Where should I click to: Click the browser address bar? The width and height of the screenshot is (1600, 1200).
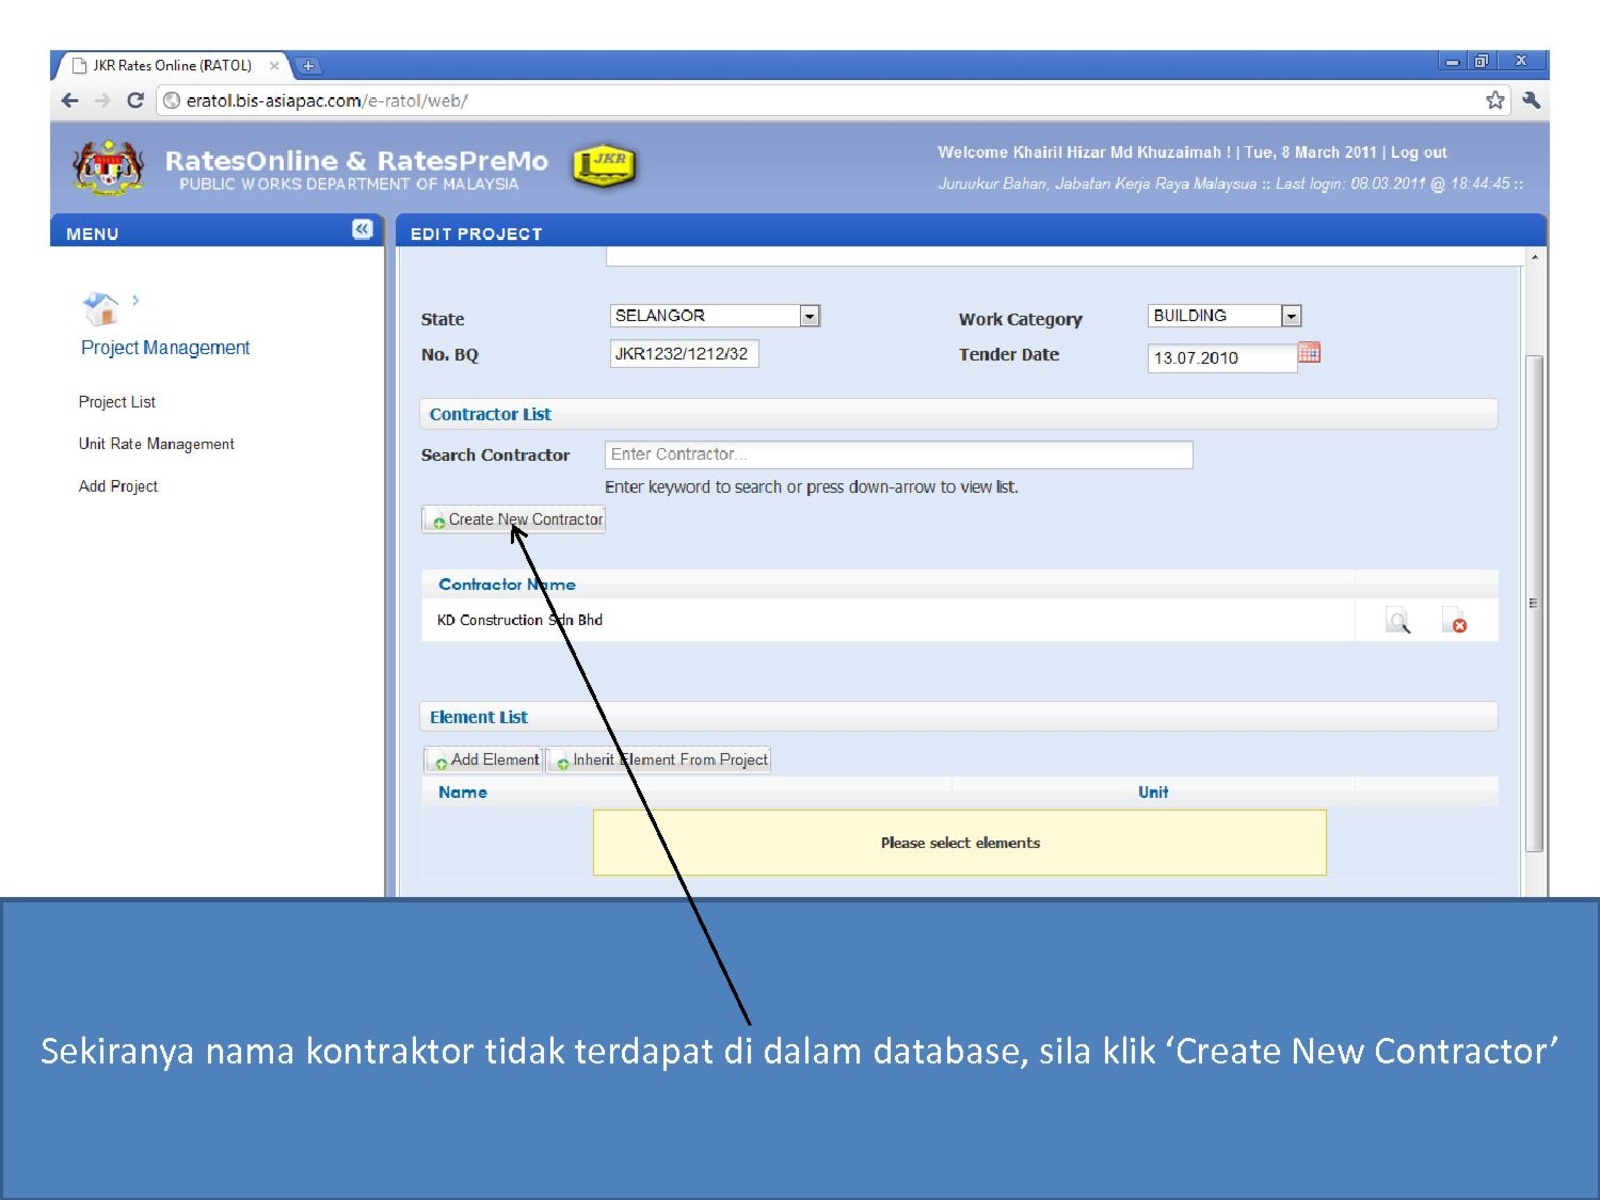820,101
